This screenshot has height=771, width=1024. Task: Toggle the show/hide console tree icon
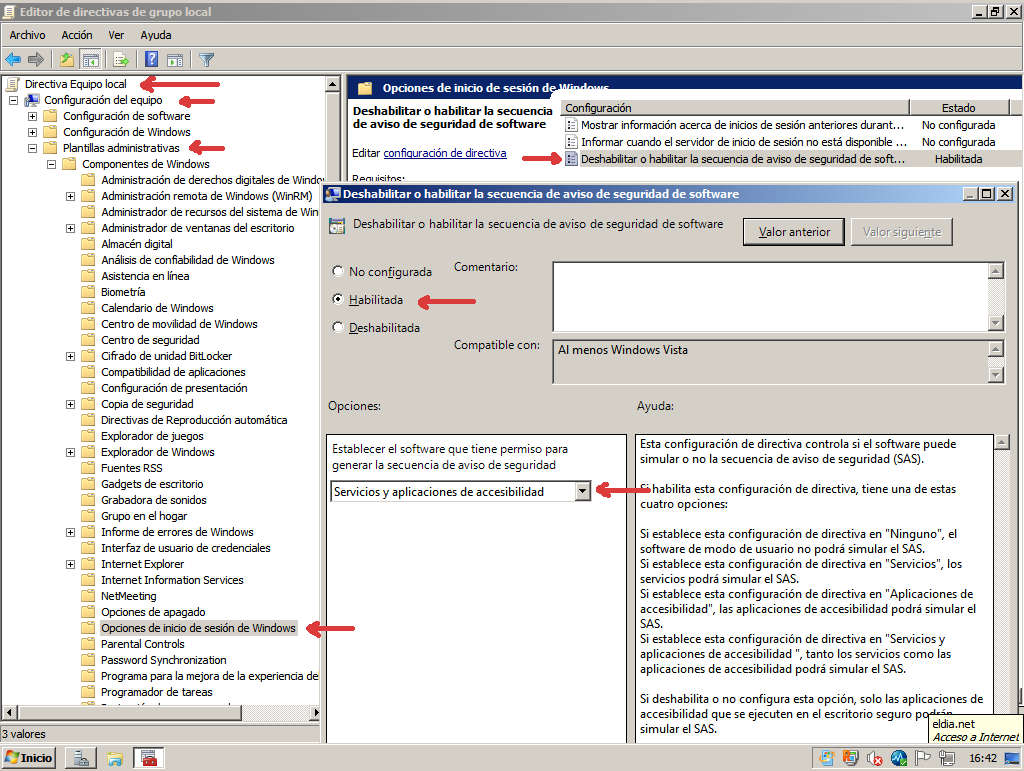point(91,59)
